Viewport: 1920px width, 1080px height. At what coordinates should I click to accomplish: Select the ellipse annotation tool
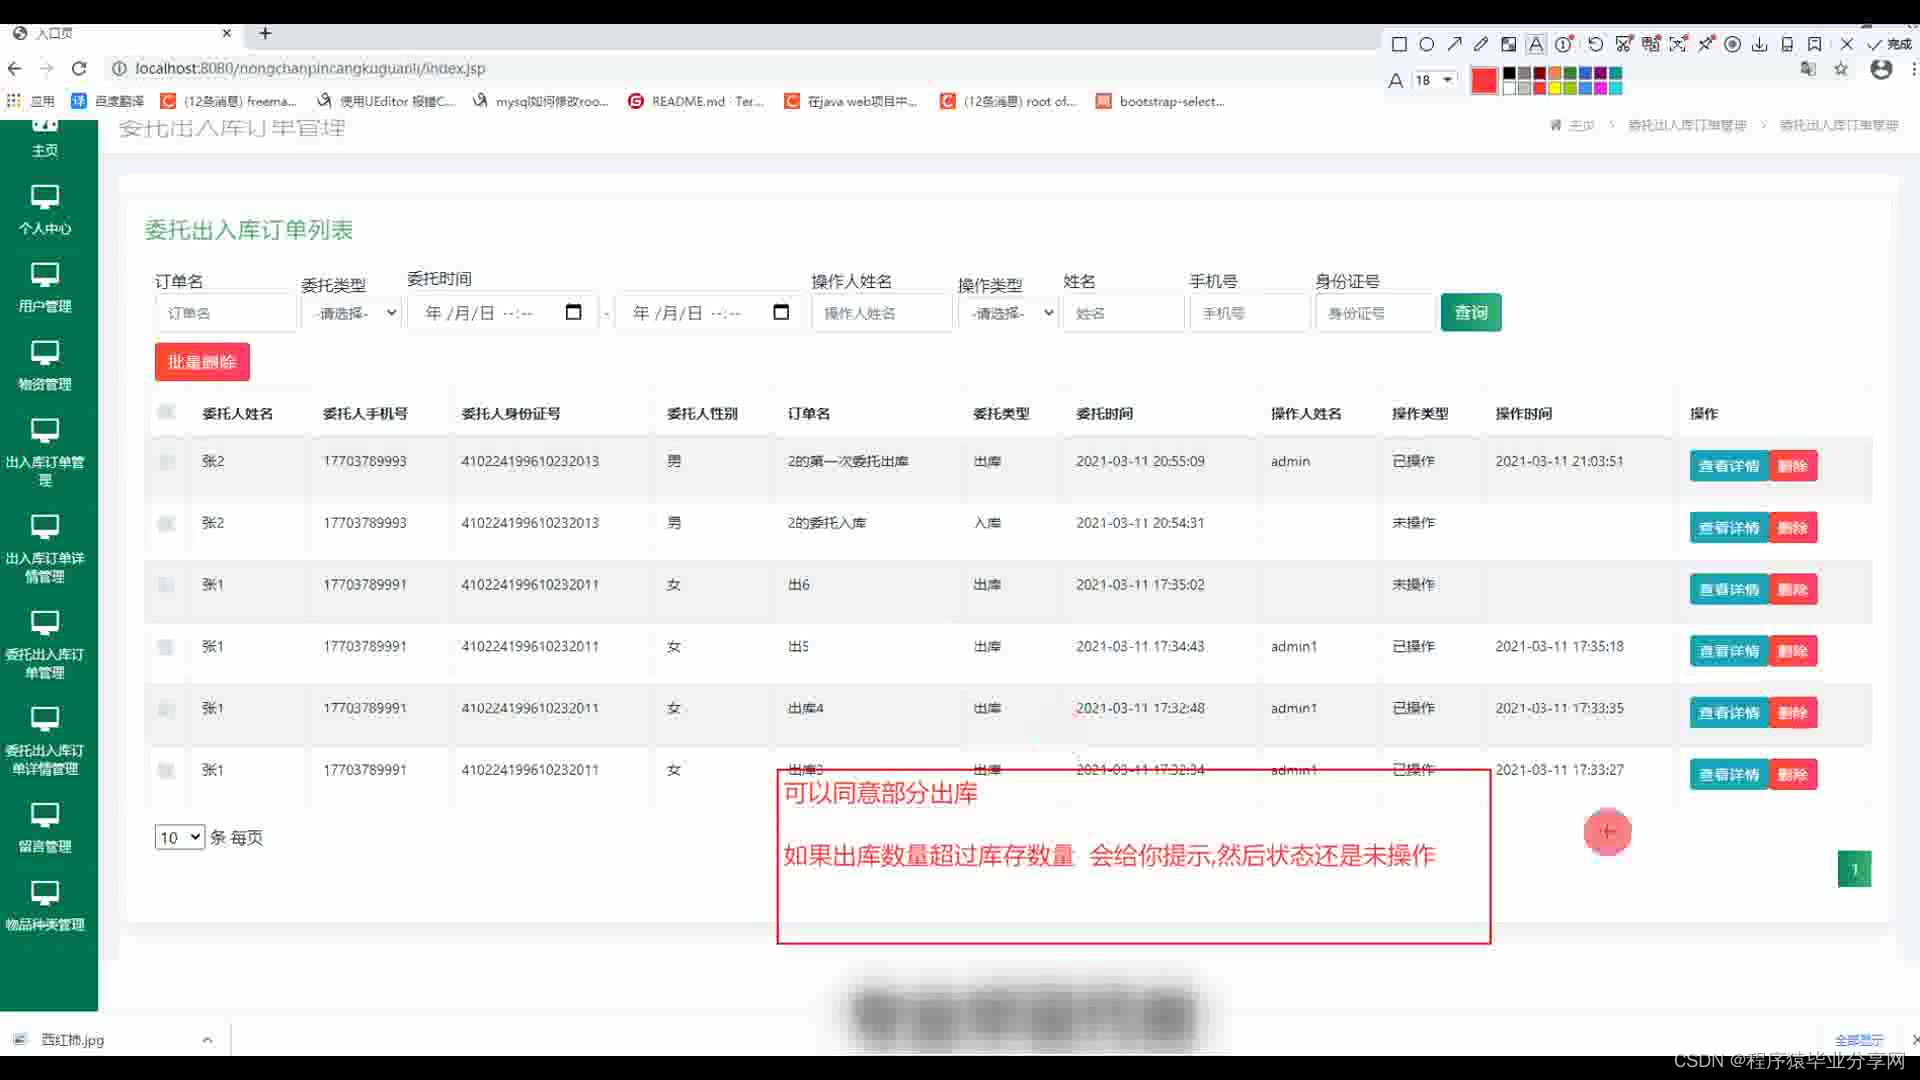click(1427, 44)
